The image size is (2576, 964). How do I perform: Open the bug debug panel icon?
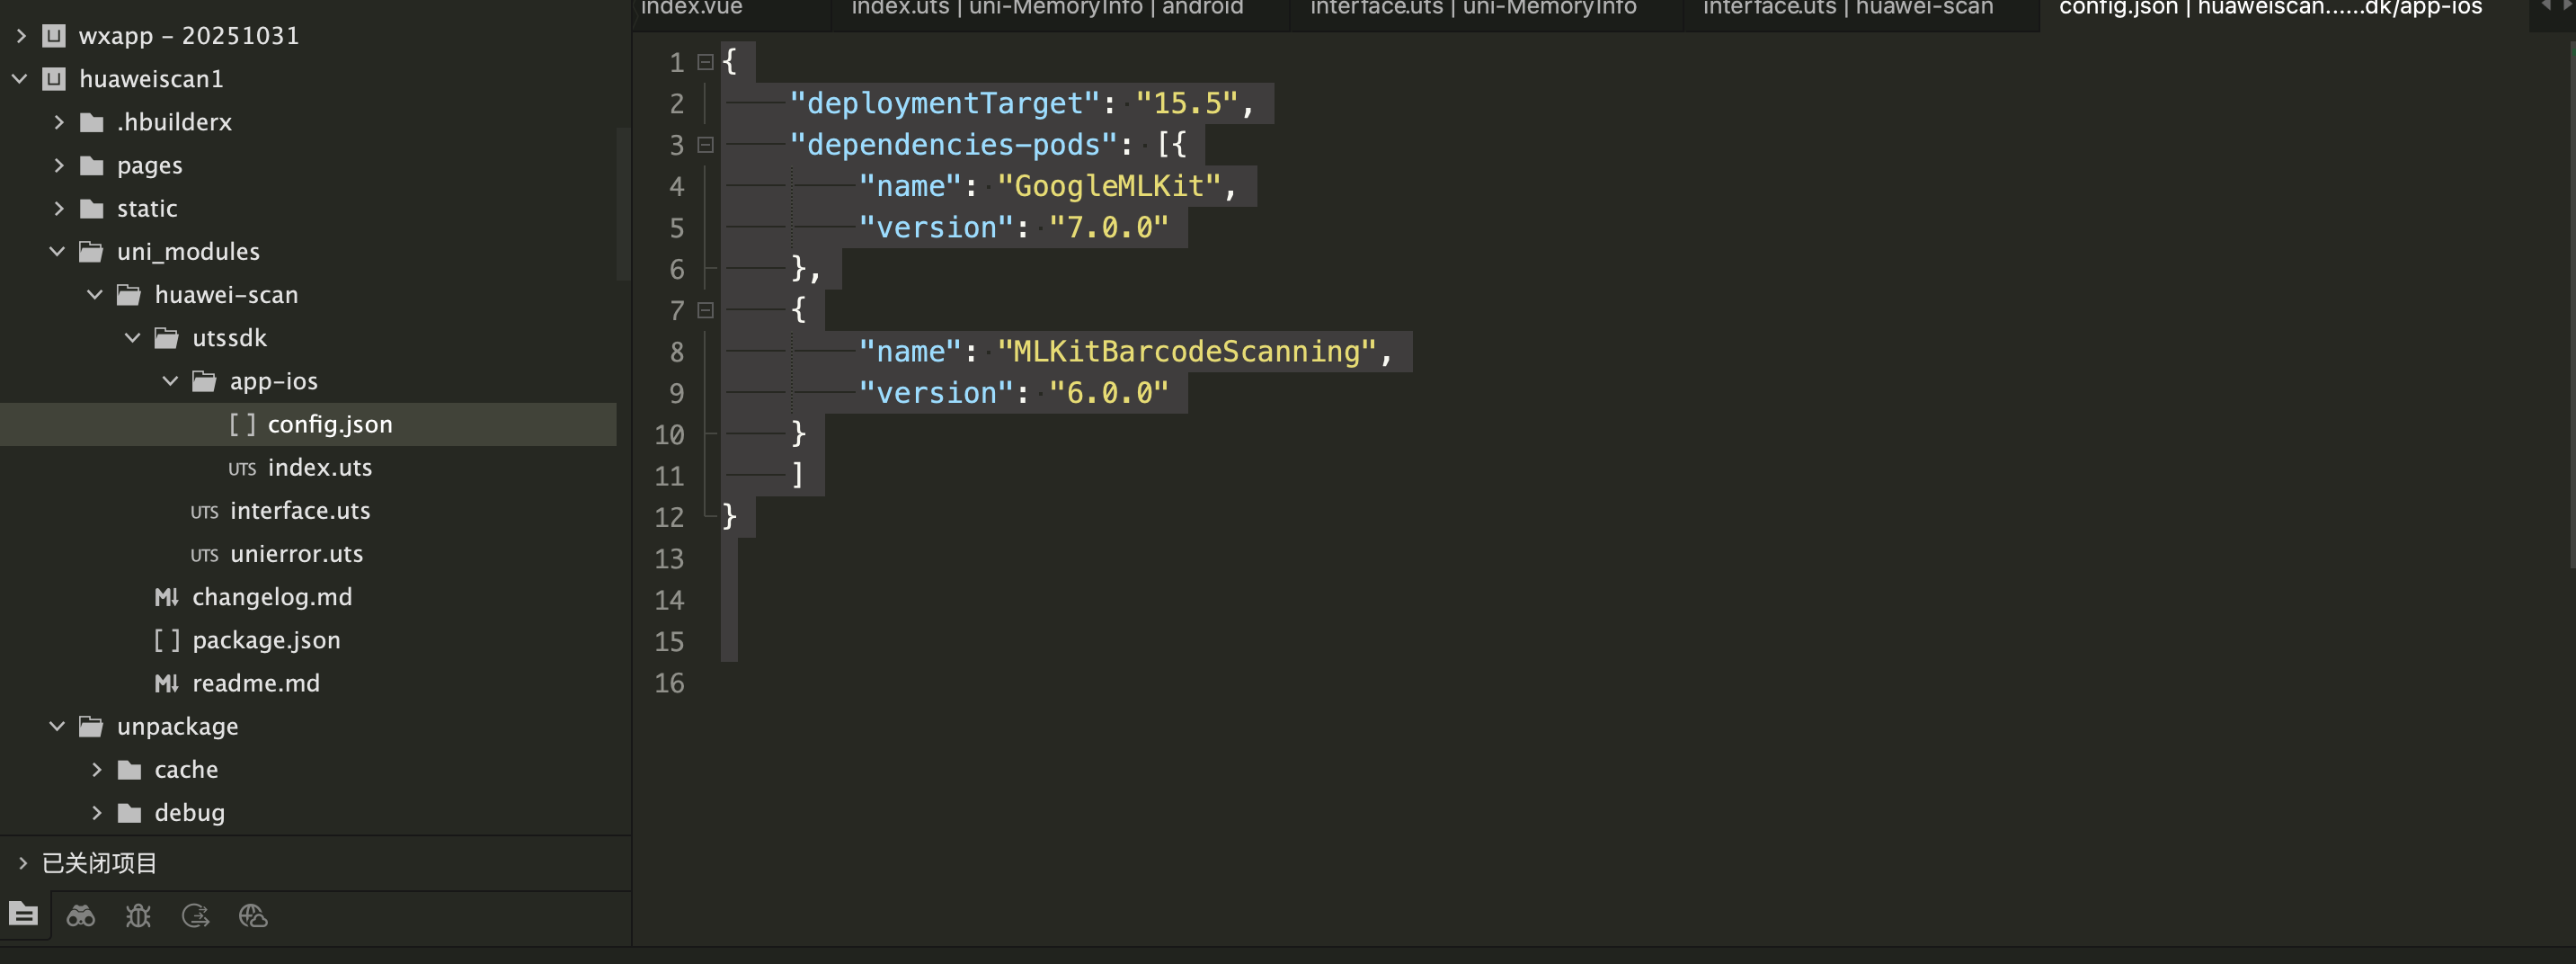click(x=138, y=915)
